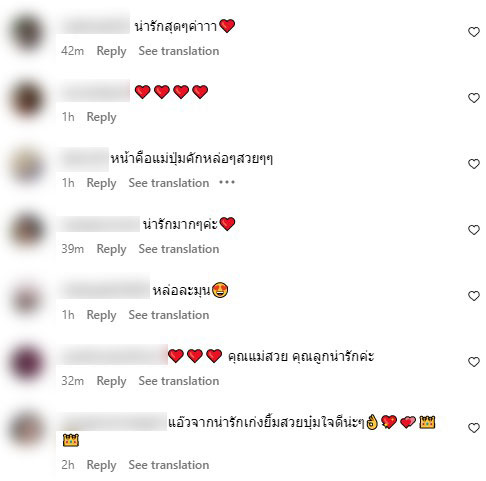Reply to the 39m comment

point(111,249)
